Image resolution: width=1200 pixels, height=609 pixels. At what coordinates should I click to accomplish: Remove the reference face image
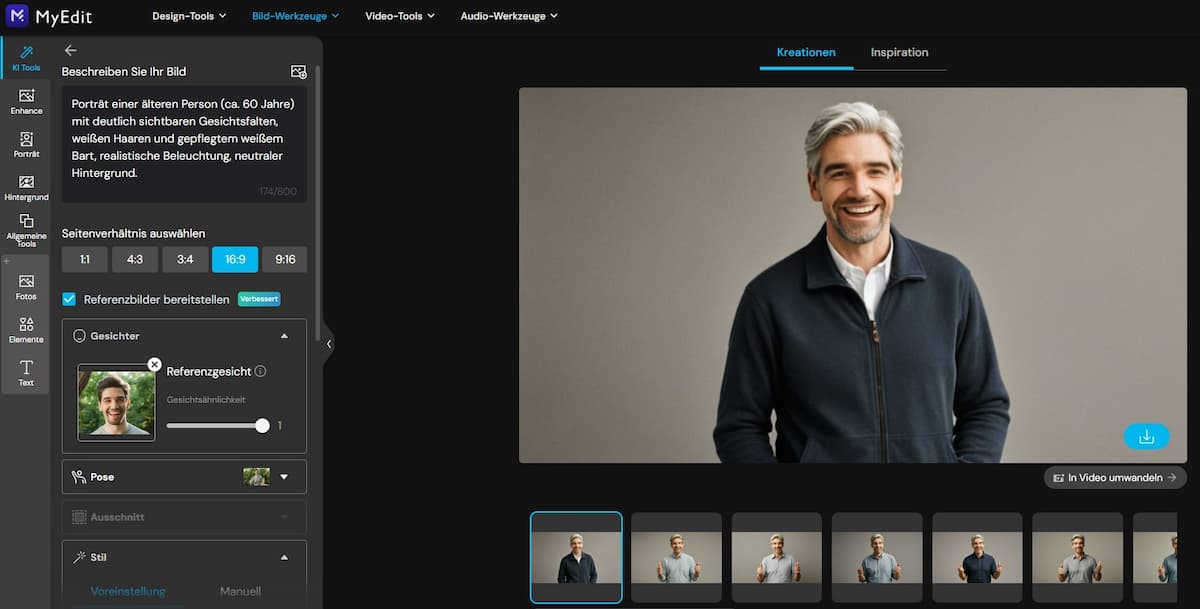pyautogui.click(x=154, y=364)
